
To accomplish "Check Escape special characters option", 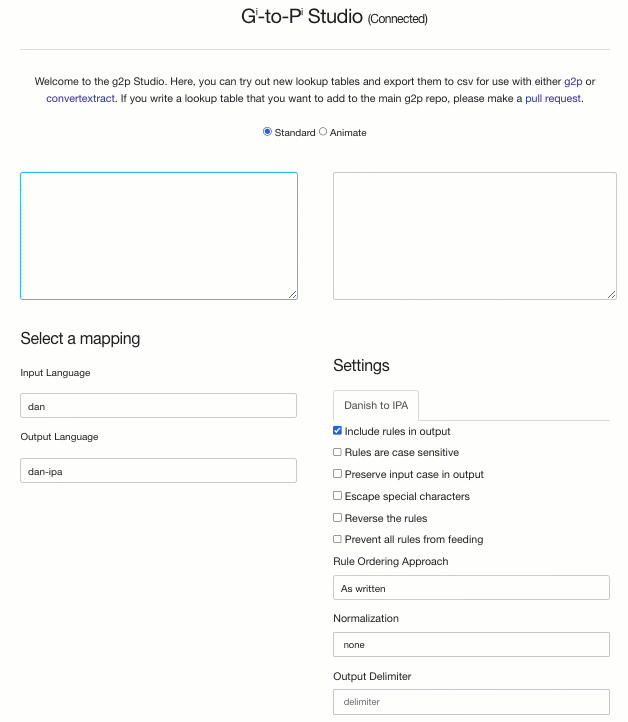I will tap(338, 496).
